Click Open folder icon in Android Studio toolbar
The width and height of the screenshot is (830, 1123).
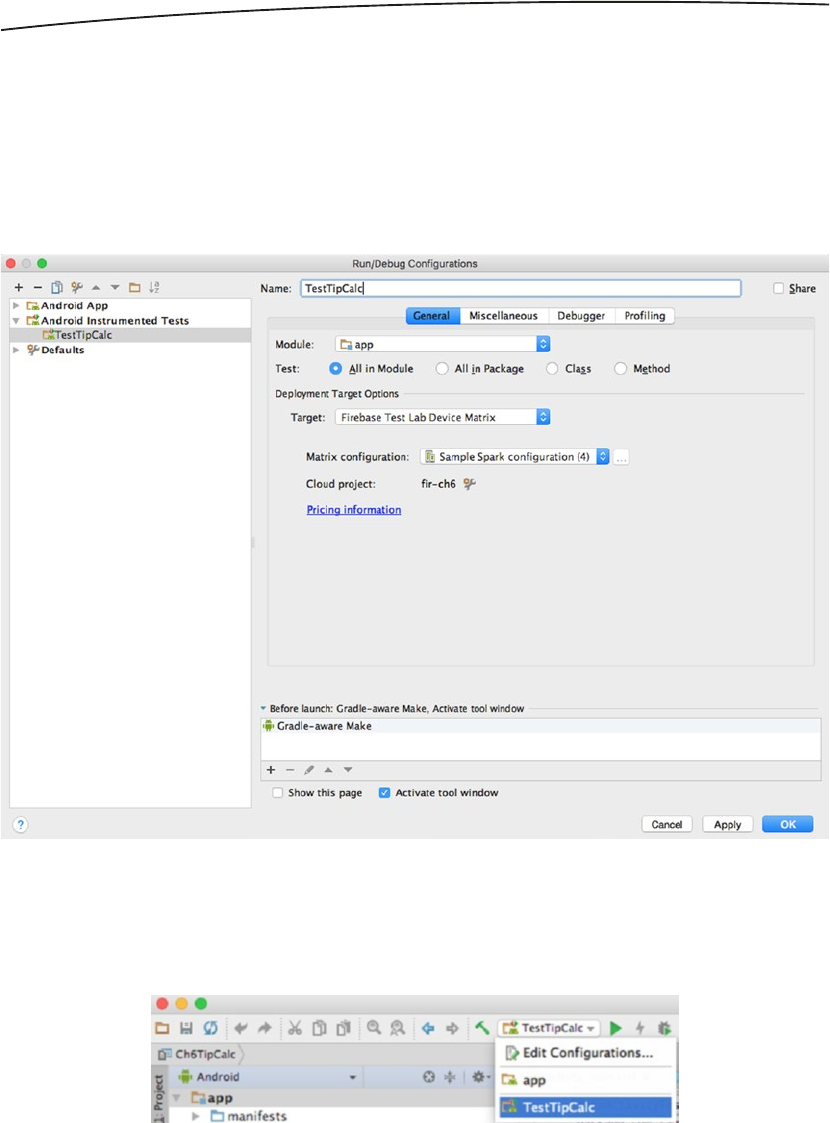point(163,1028)
